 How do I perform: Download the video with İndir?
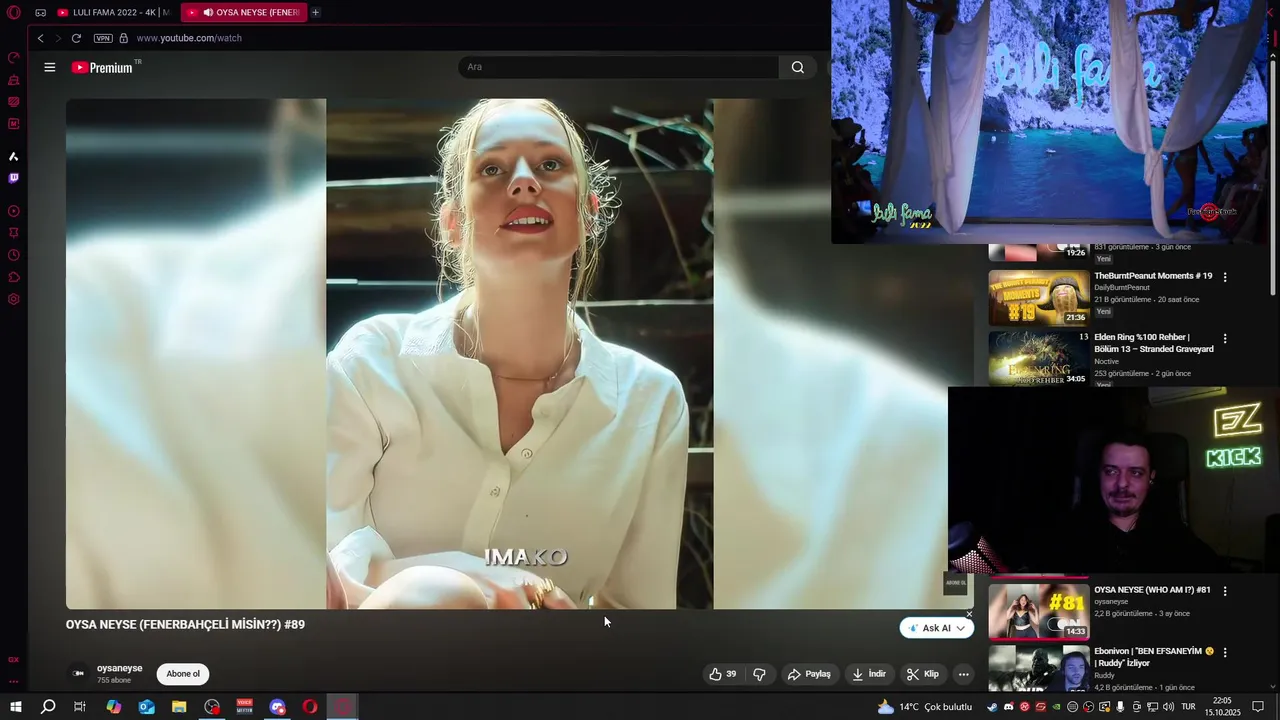[868, 674]
